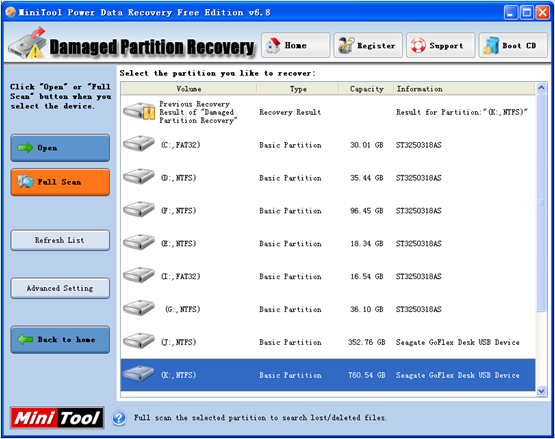
Task: Click the drive icon for D: NTFS
Action: coord(139,177)
